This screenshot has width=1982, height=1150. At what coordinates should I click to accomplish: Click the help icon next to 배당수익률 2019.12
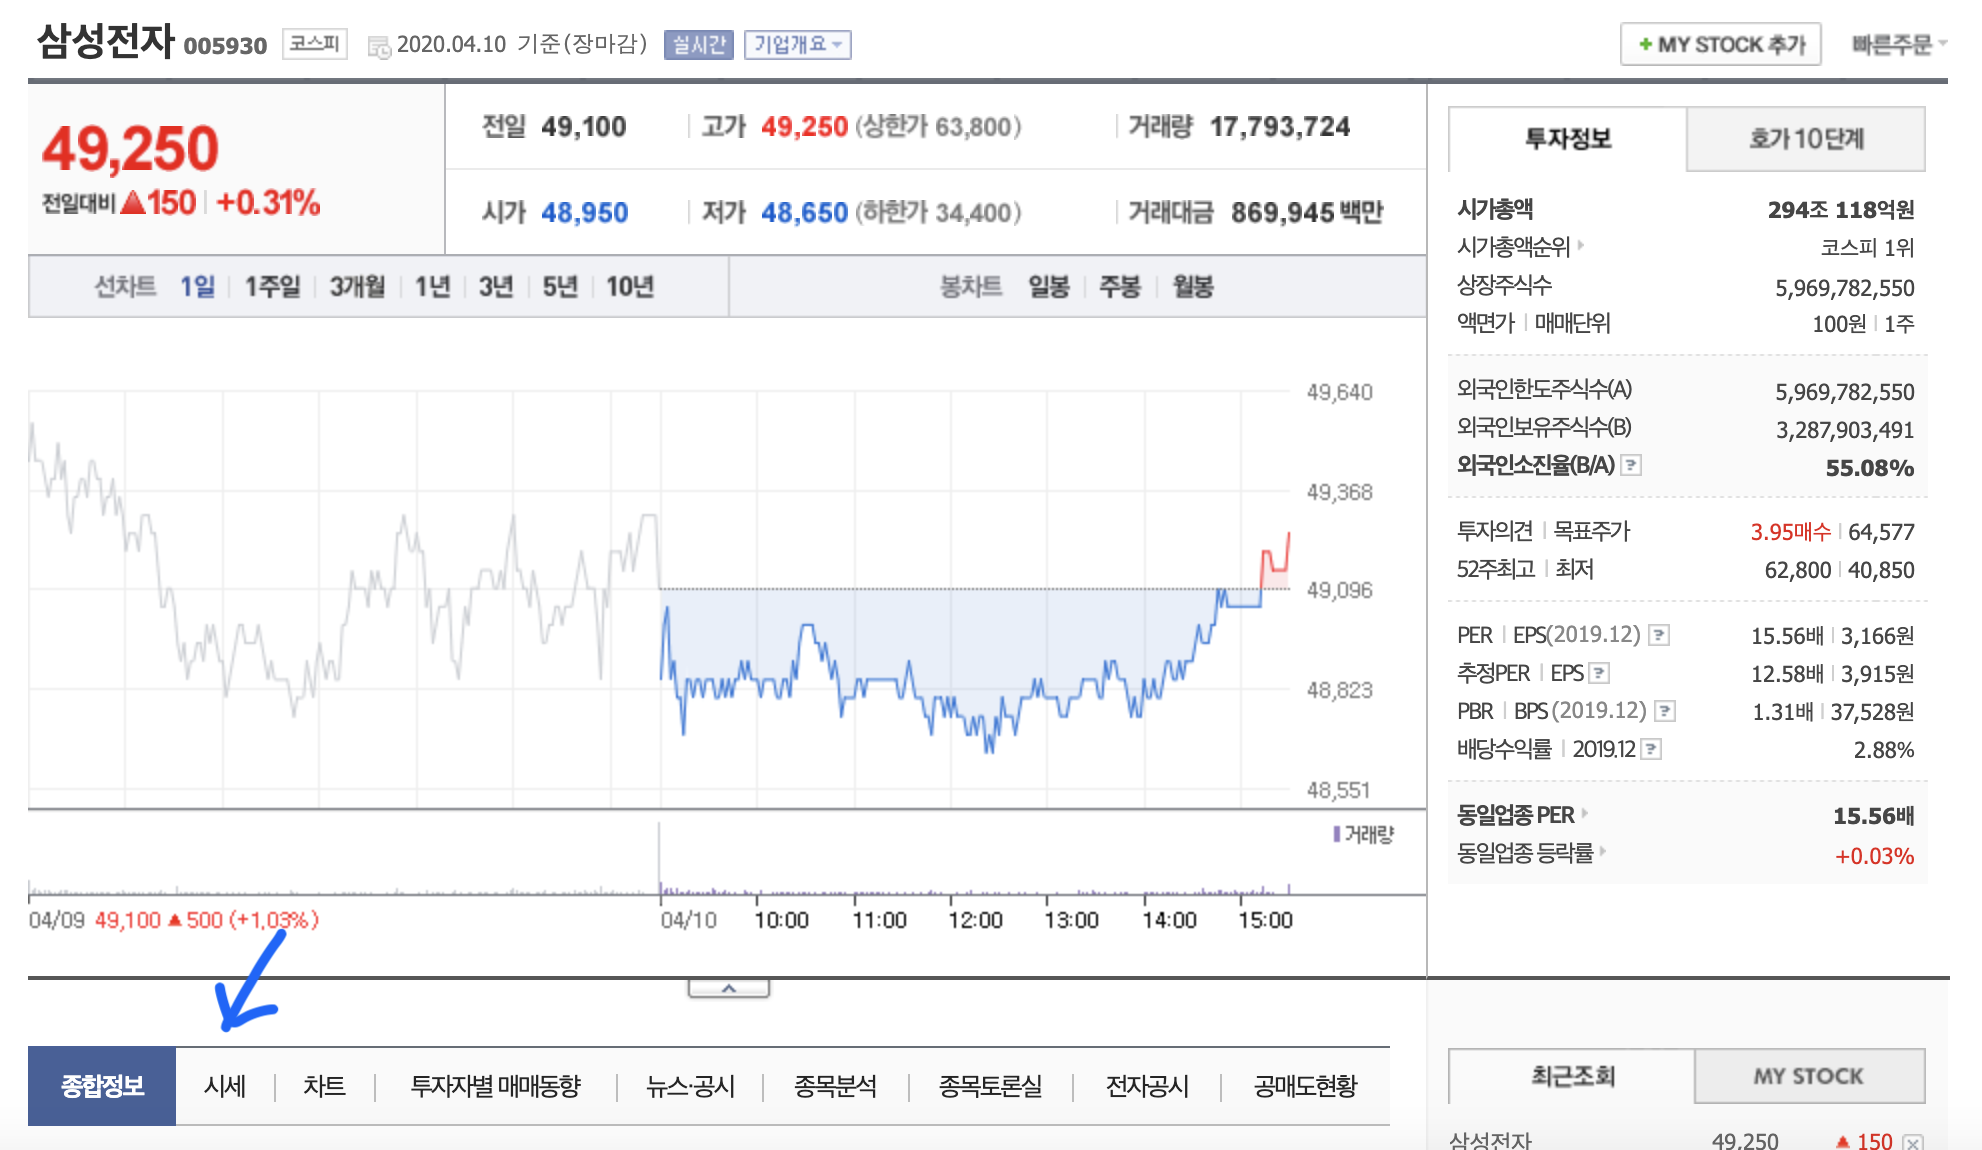coord(1651,749)
